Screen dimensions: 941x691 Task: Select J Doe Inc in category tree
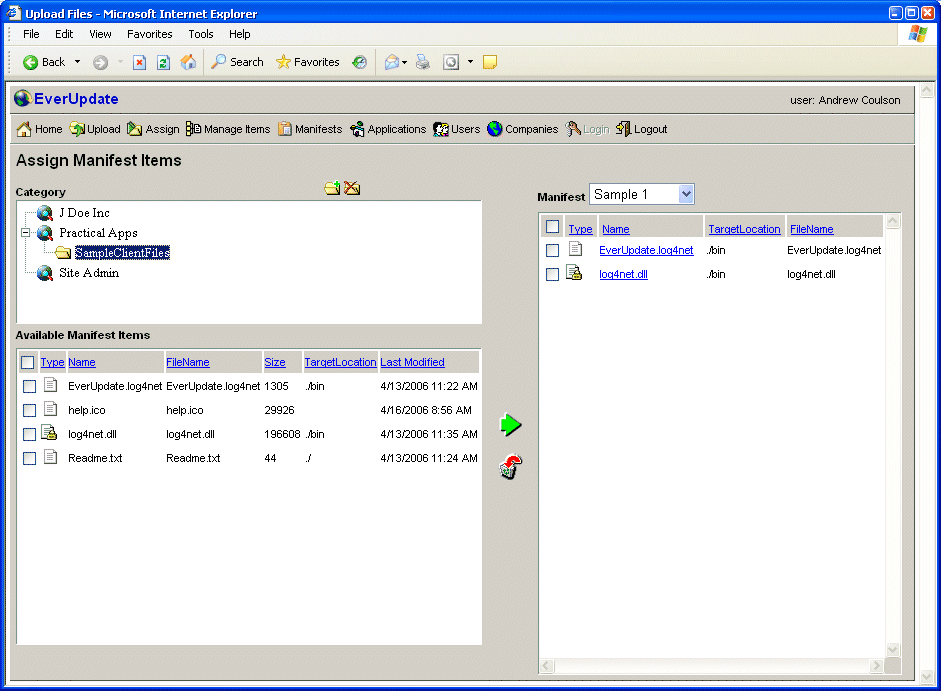(84, 213)
